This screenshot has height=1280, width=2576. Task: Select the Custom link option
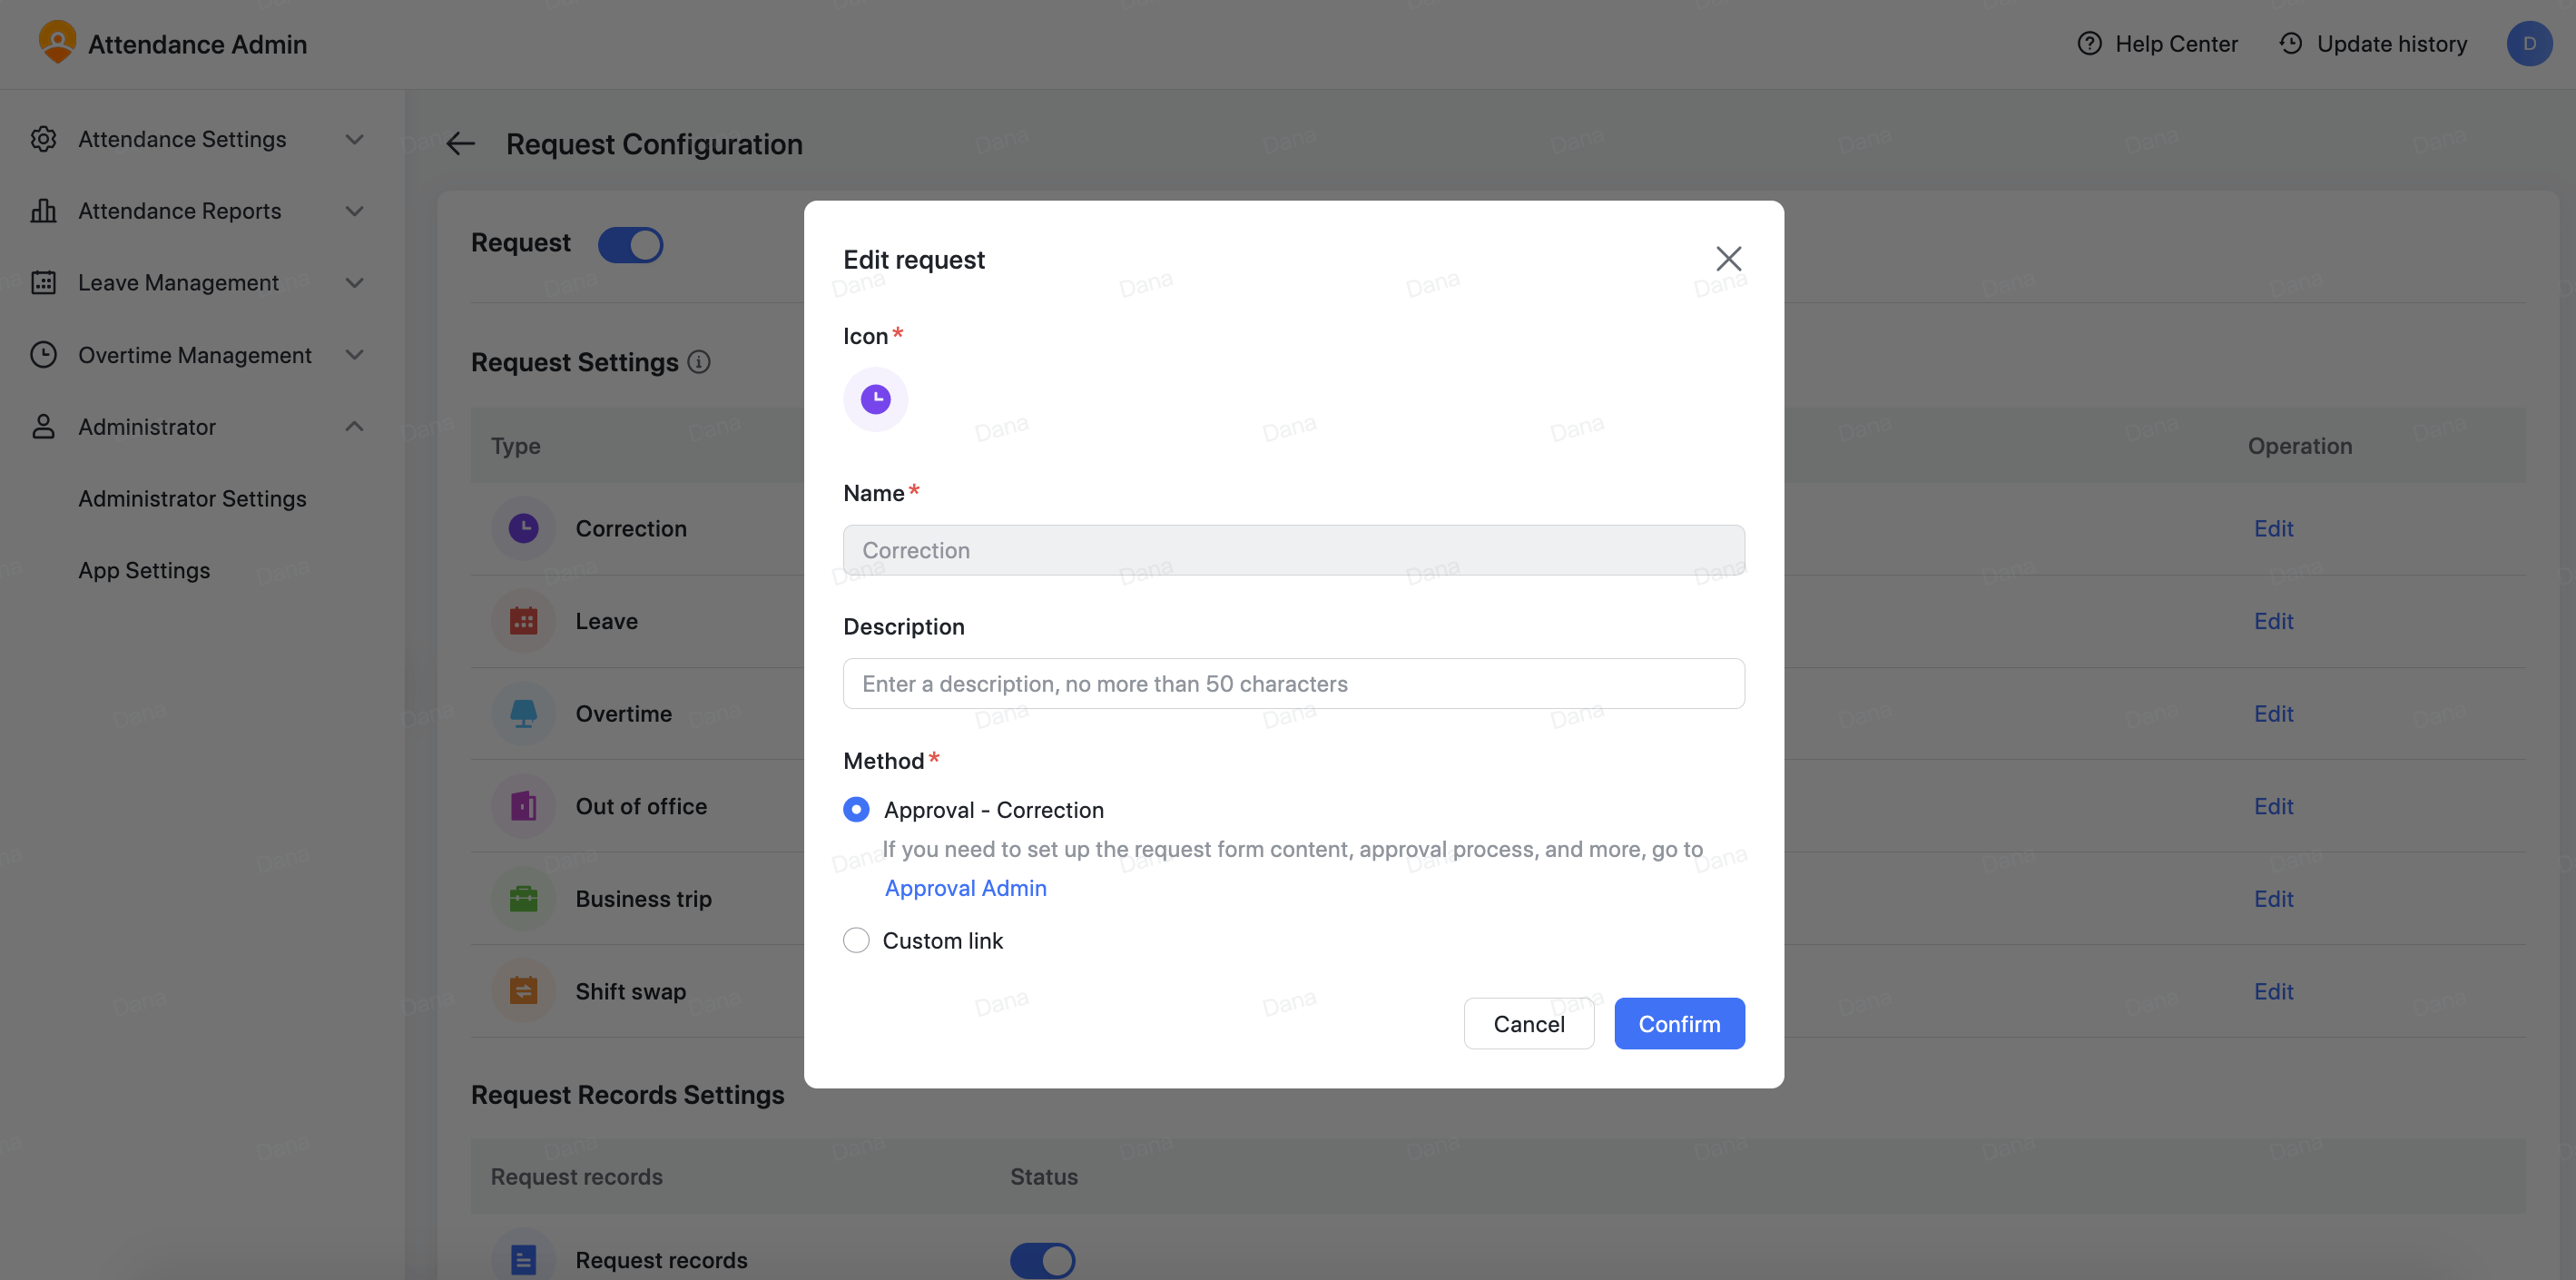[x=856, y=940]
